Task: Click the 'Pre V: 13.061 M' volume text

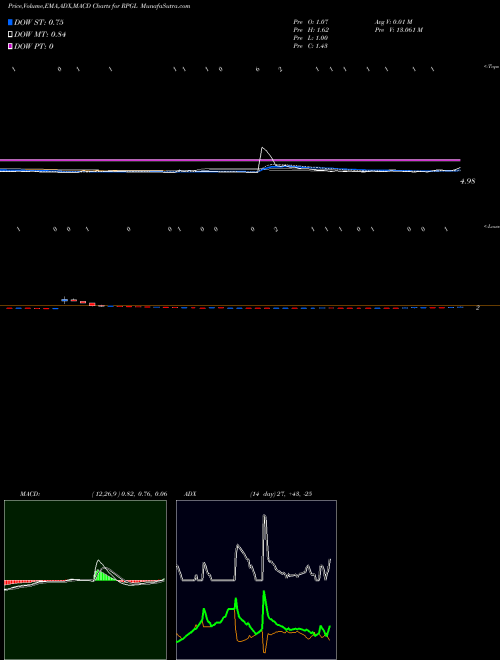Action: [399, 30]
